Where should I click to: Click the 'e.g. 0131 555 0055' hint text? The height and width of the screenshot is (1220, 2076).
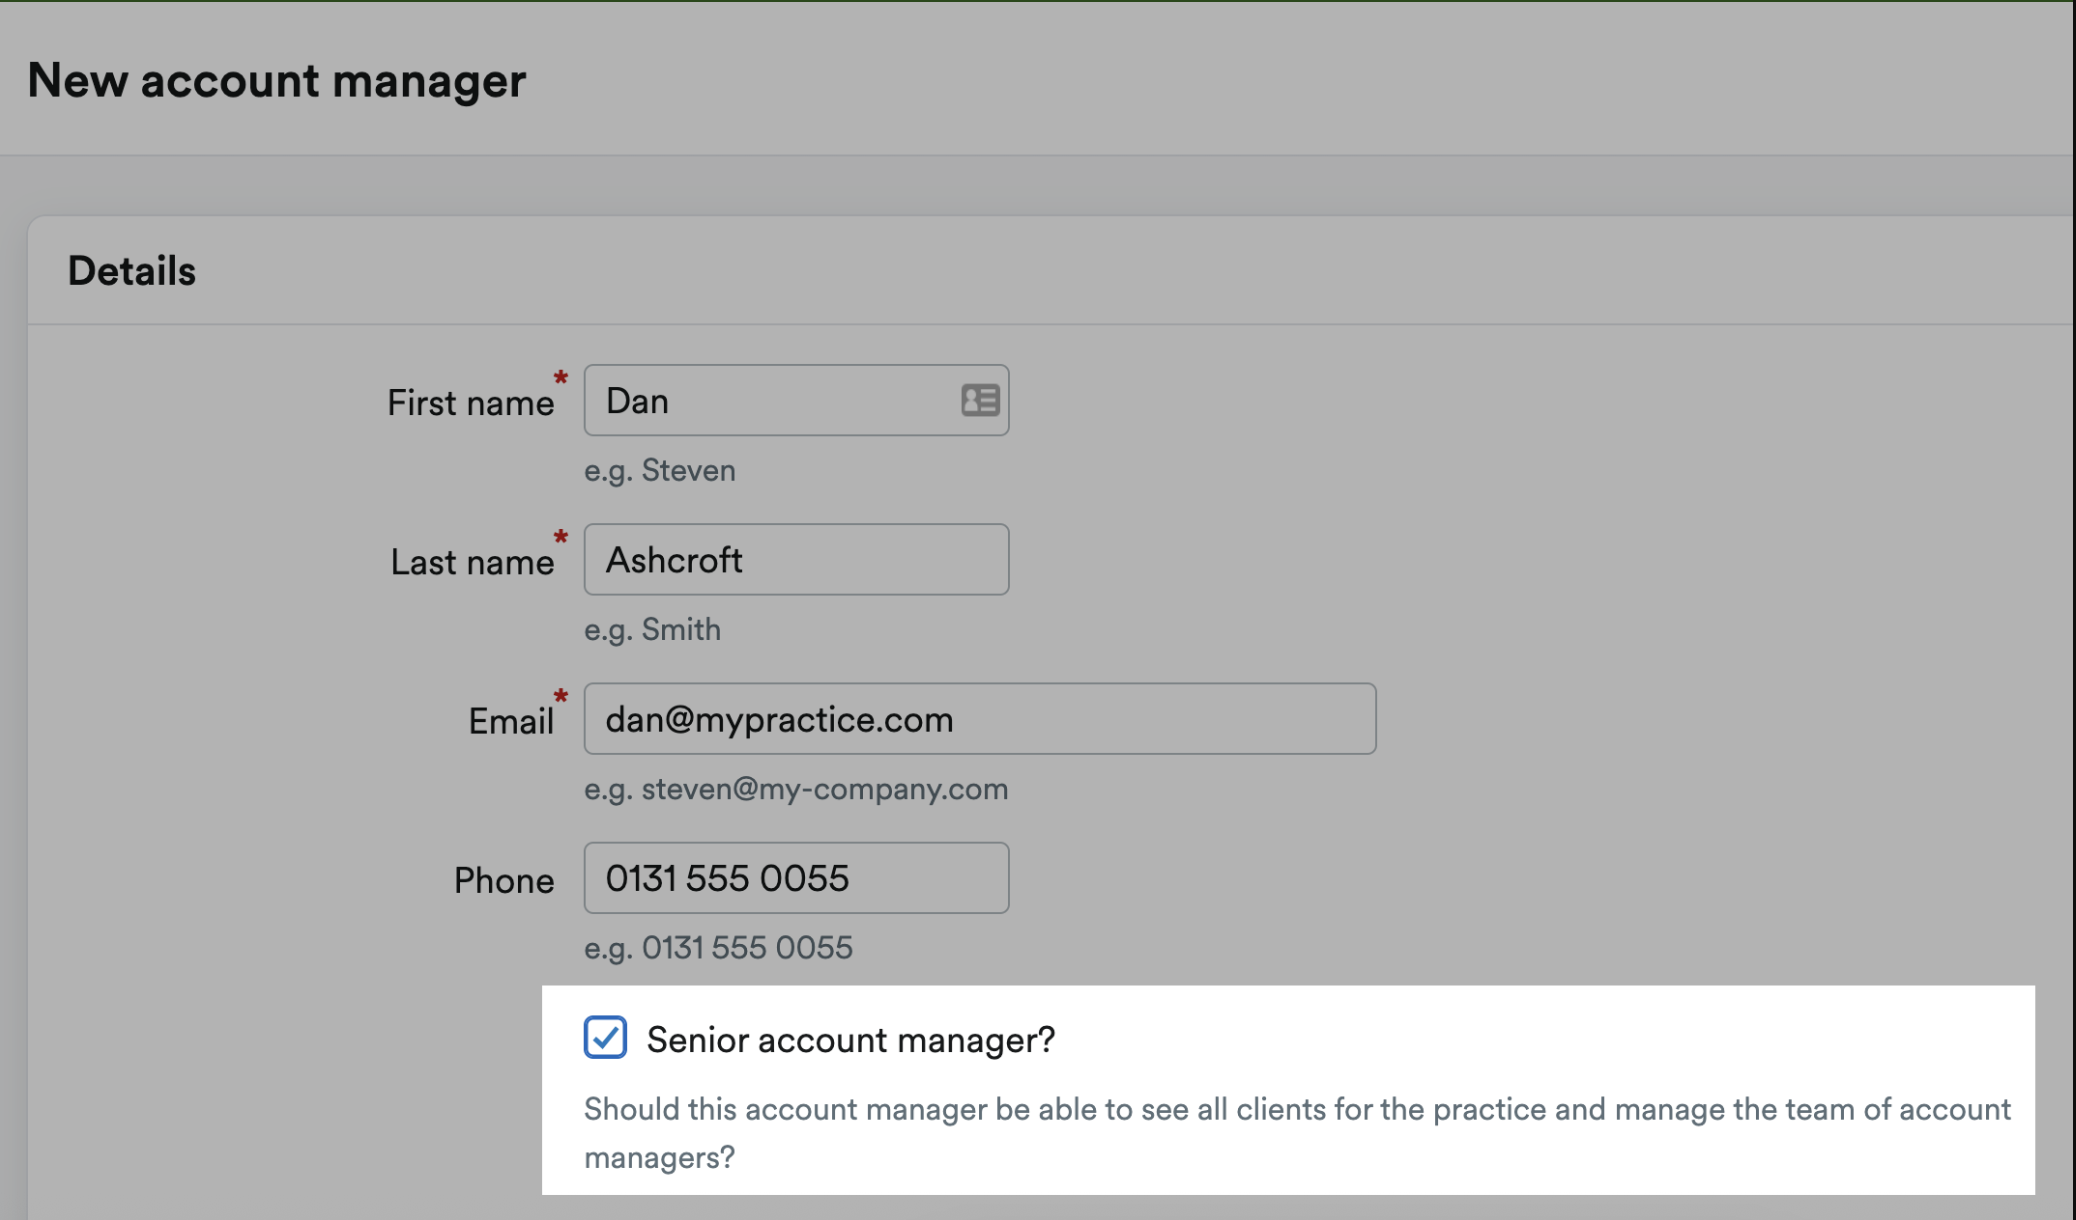point(718,947)
